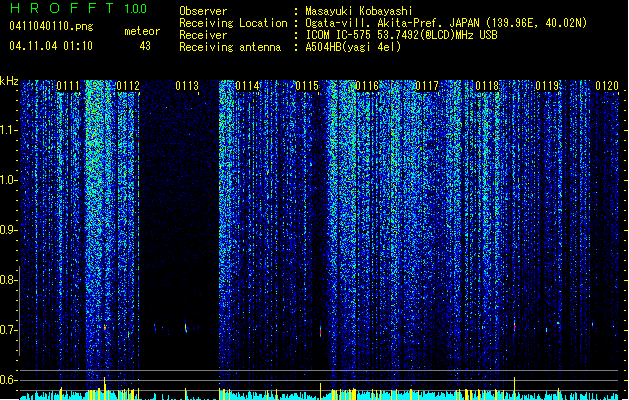This screenshot has height=400, width=629.
Task: Click the Observer label
Action: click(x=203, y=11)
